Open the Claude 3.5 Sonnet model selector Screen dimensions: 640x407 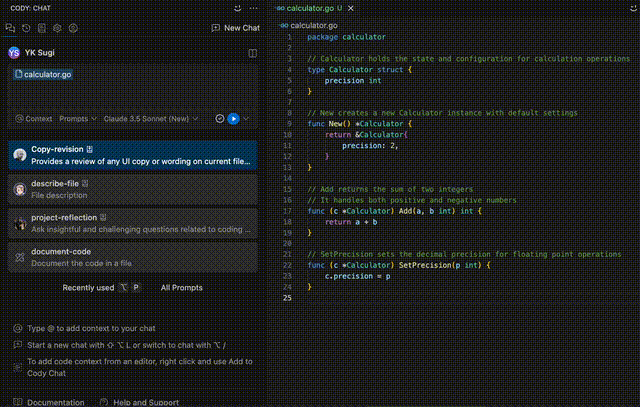(x=151, y=119)
